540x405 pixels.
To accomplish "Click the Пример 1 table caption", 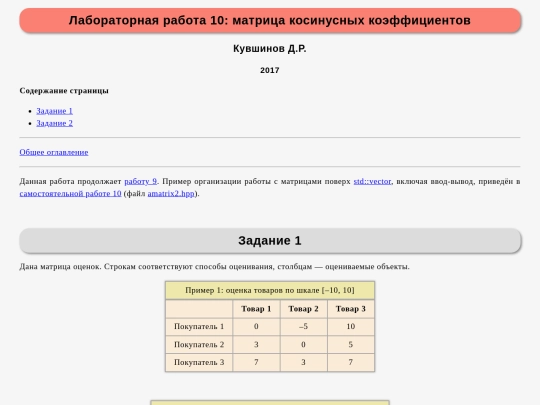I will coord(270,290).
